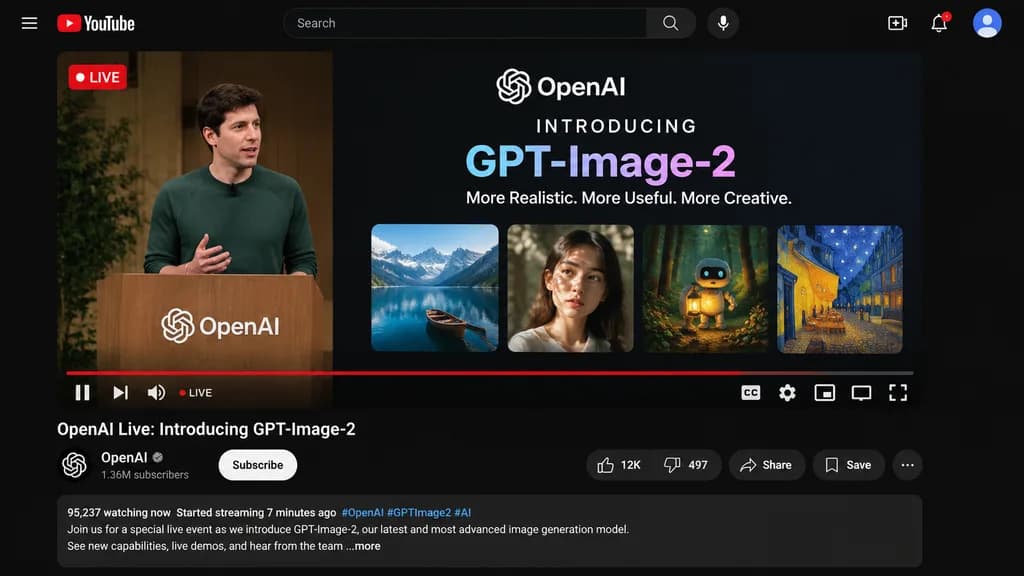Enter full screen mode
The height and width of the screenshot is (576, 1024).
898,392
